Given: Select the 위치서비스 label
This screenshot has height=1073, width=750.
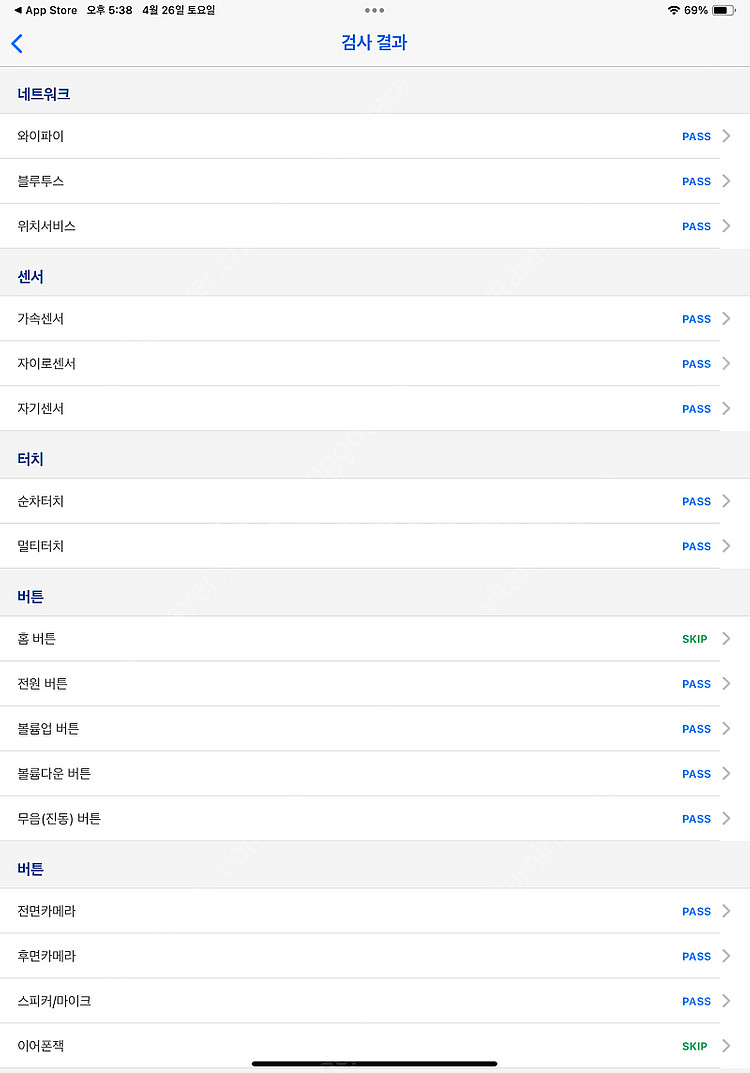Looking at the screenshot, I should (x=47, y=226).
